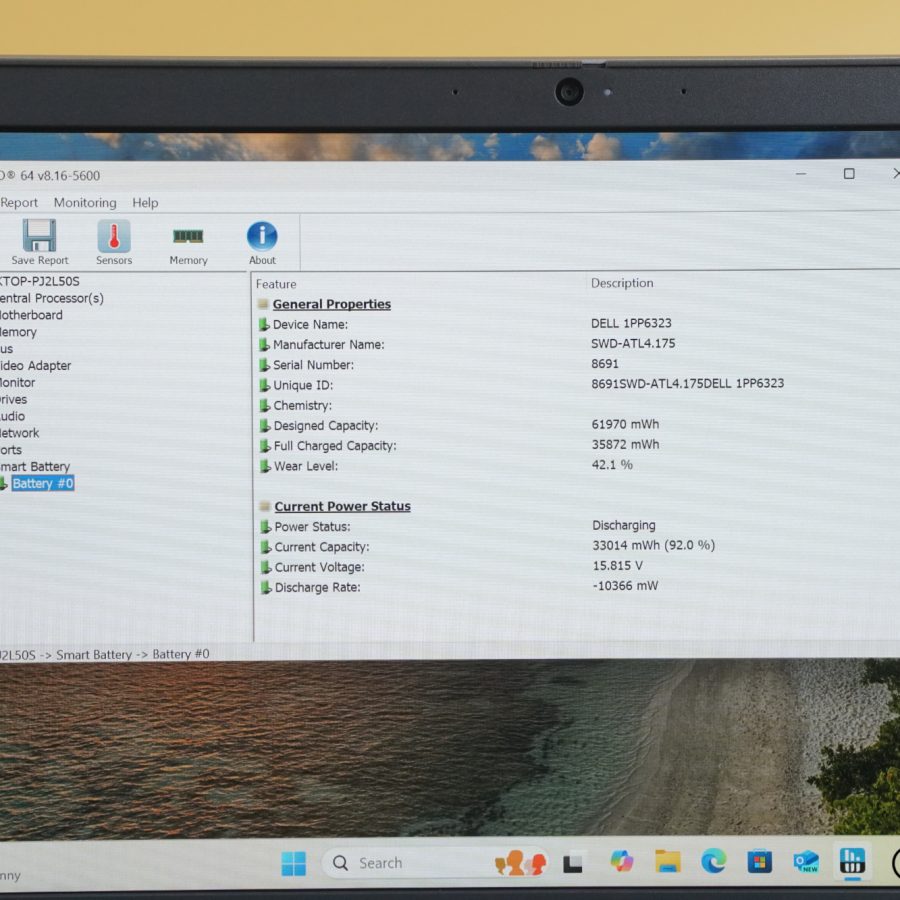Click the Save Report floppy icon
Image resolution: width=900 pixels, height=900 pixels.
[39, 235]
